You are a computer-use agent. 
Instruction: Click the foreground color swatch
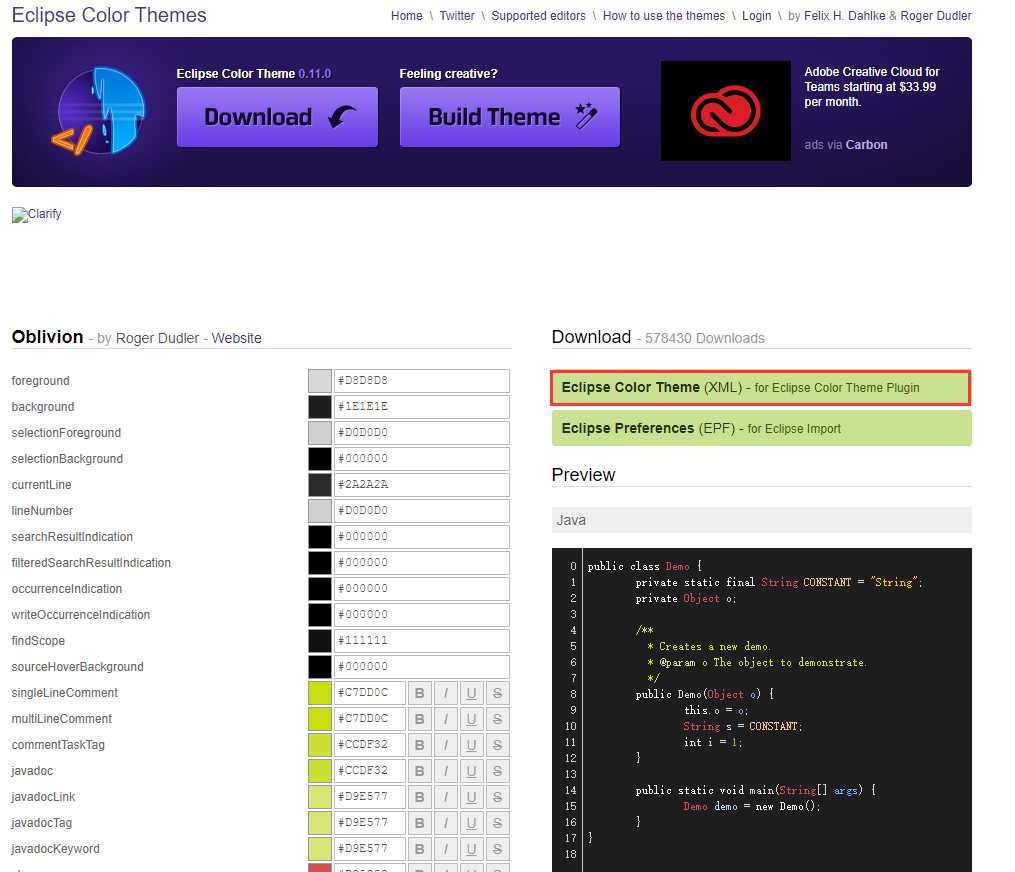click(320, 381)
